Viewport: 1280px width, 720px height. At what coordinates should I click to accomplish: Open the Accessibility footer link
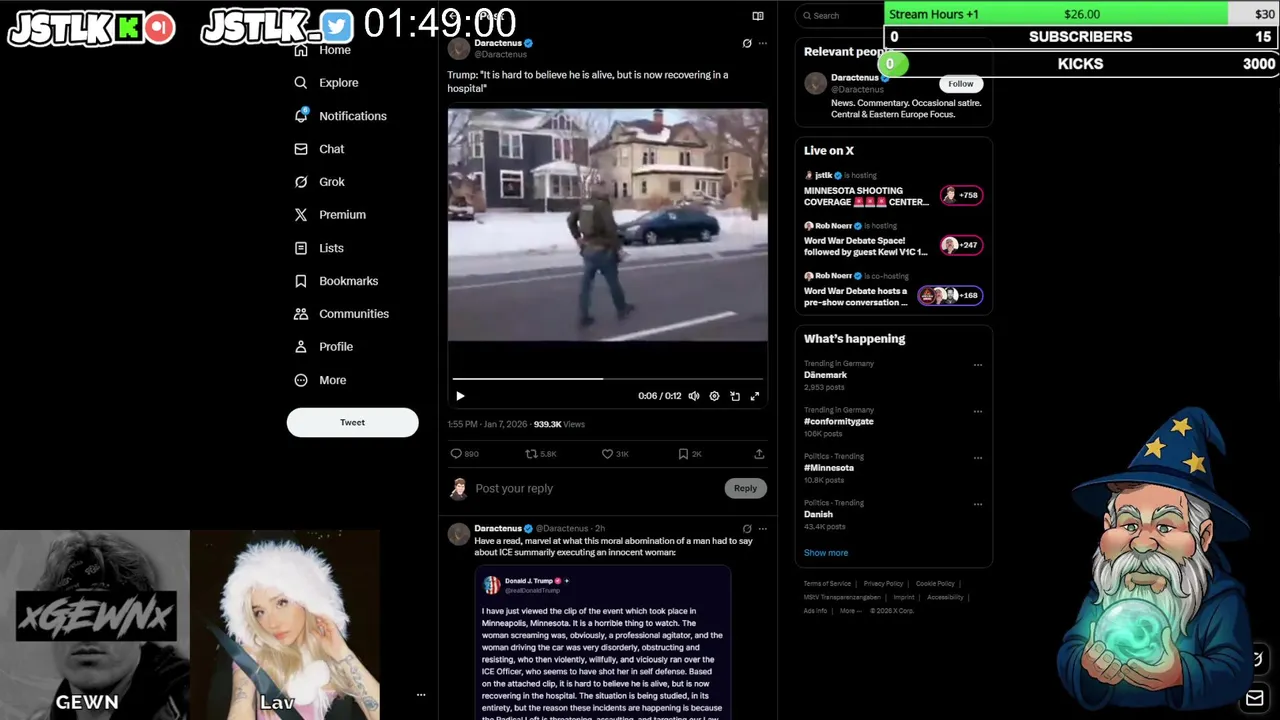[x=945, y=597]
